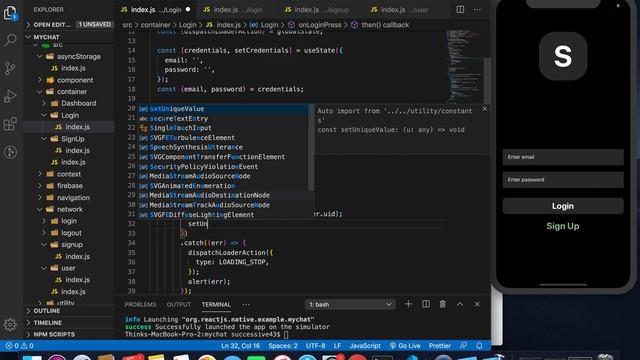This screenshot has height=360, width=640.
Task: Split the terminal panel
Action: 426,304
